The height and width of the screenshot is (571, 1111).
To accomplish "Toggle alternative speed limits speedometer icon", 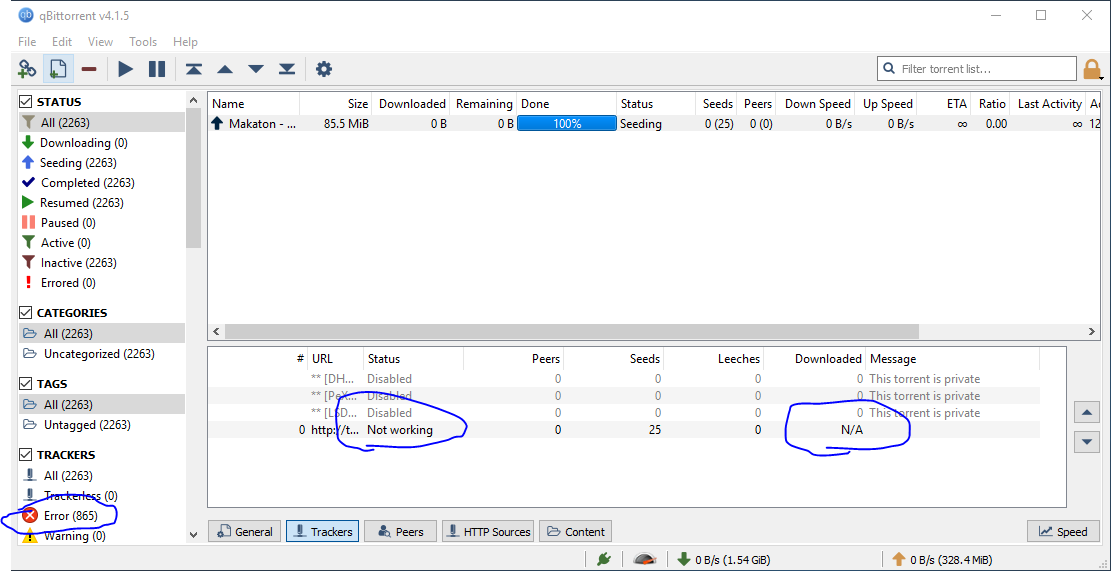I will 643,559.
